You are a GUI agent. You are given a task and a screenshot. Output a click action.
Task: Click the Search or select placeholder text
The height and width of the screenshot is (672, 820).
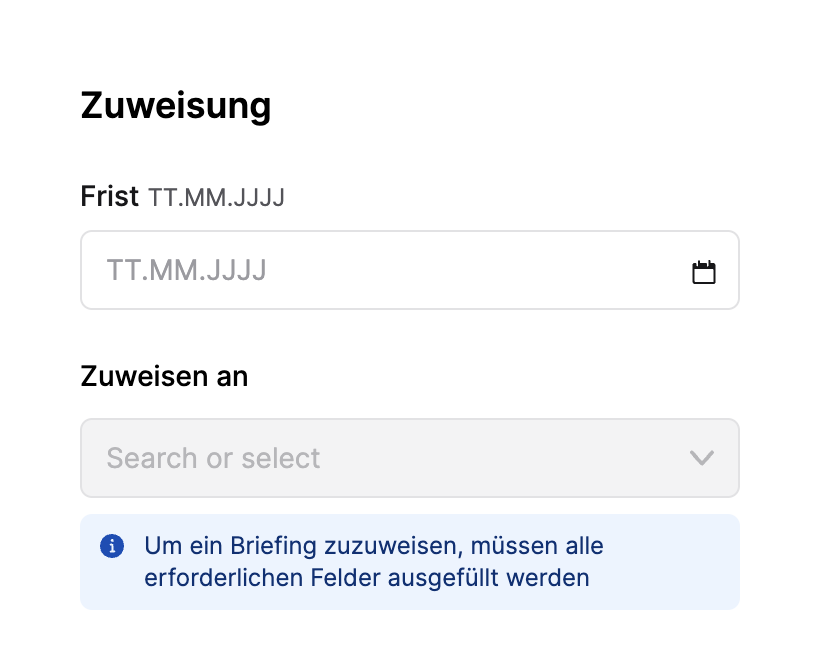click(x=213, y=458)
